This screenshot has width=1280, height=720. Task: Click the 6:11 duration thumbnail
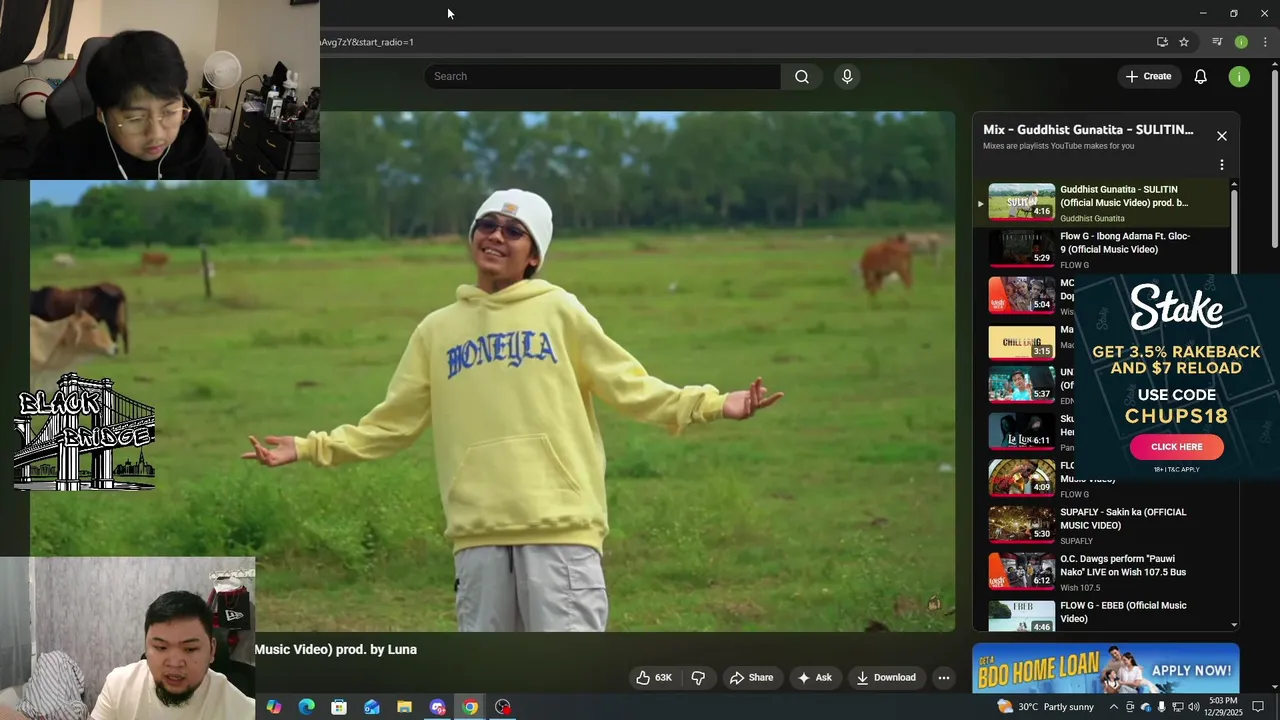point(1022,431)
